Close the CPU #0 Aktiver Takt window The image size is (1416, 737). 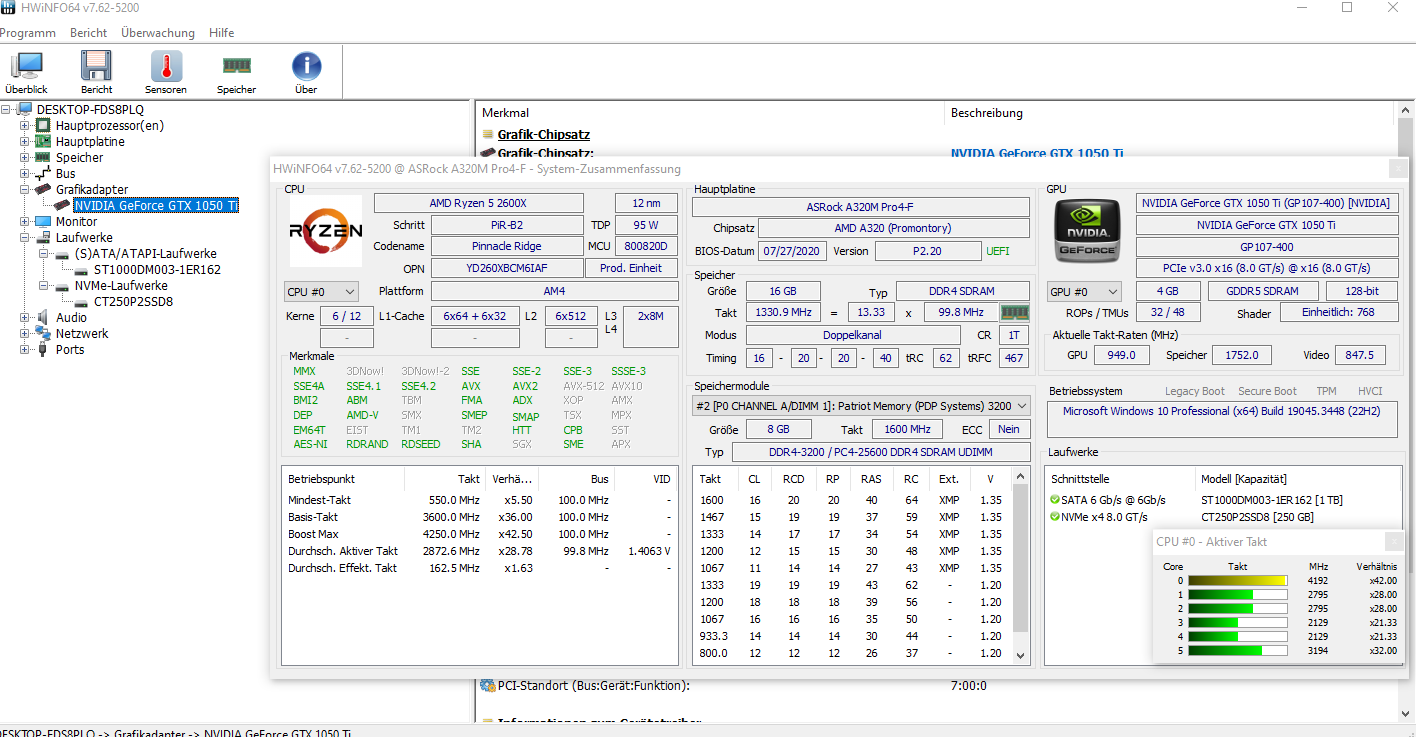pos(1394,541)
